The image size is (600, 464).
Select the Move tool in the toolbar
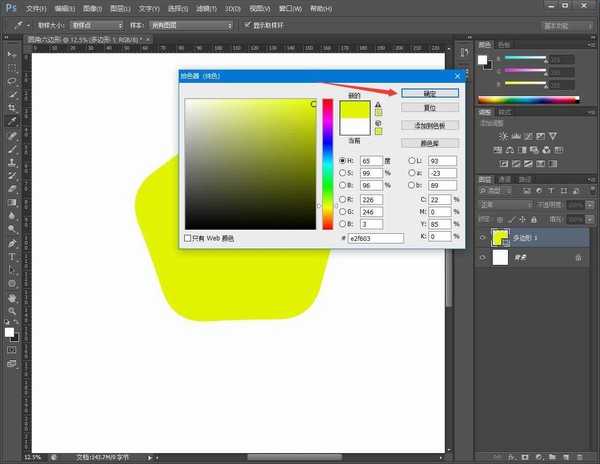tap(11, 52)
